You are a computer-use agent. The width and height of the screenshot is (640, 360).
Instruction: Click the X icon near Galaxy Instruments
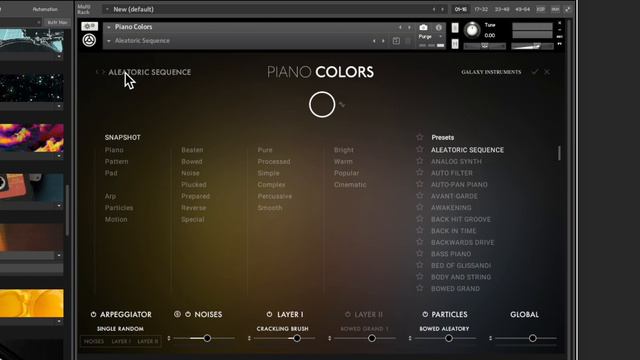547,72
